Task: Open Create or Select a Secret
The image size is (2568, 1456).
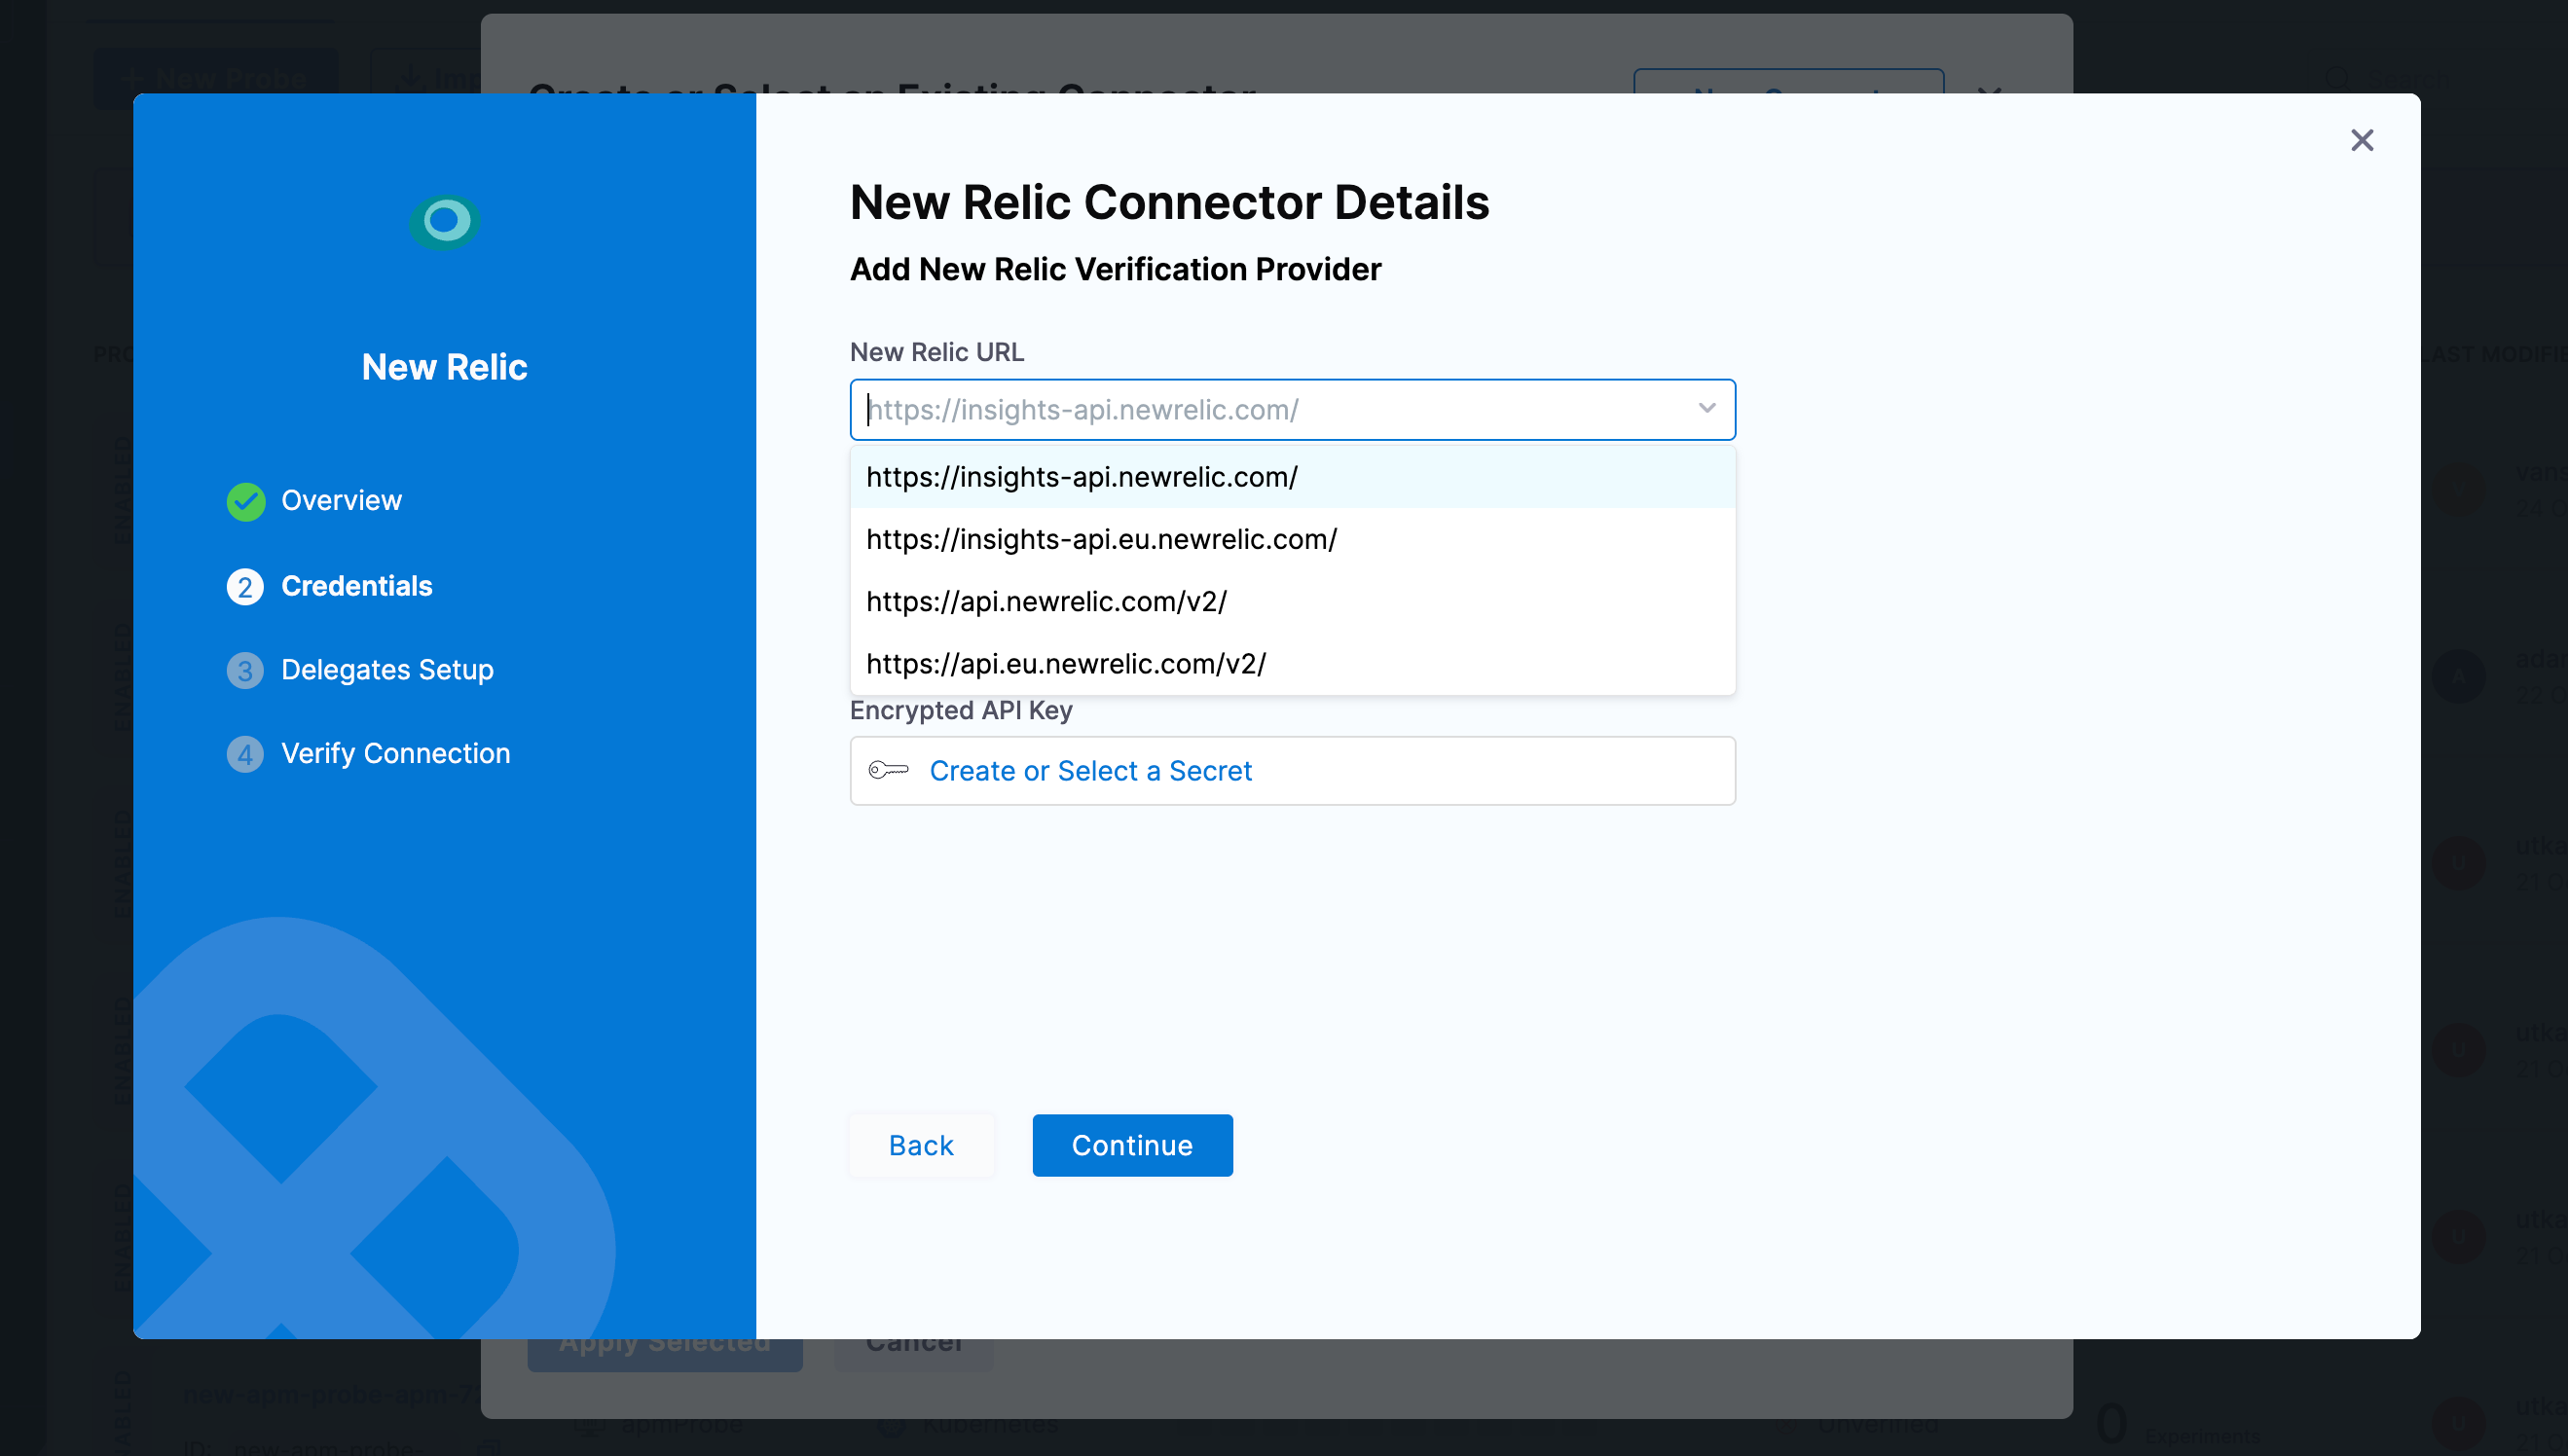Action: pos(1090,770)
